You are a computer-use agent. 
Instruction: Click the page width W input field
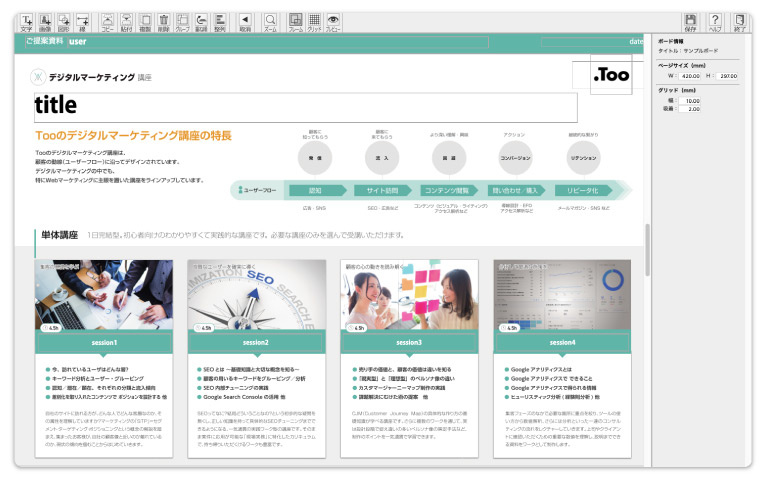click(x=690, y=76)
